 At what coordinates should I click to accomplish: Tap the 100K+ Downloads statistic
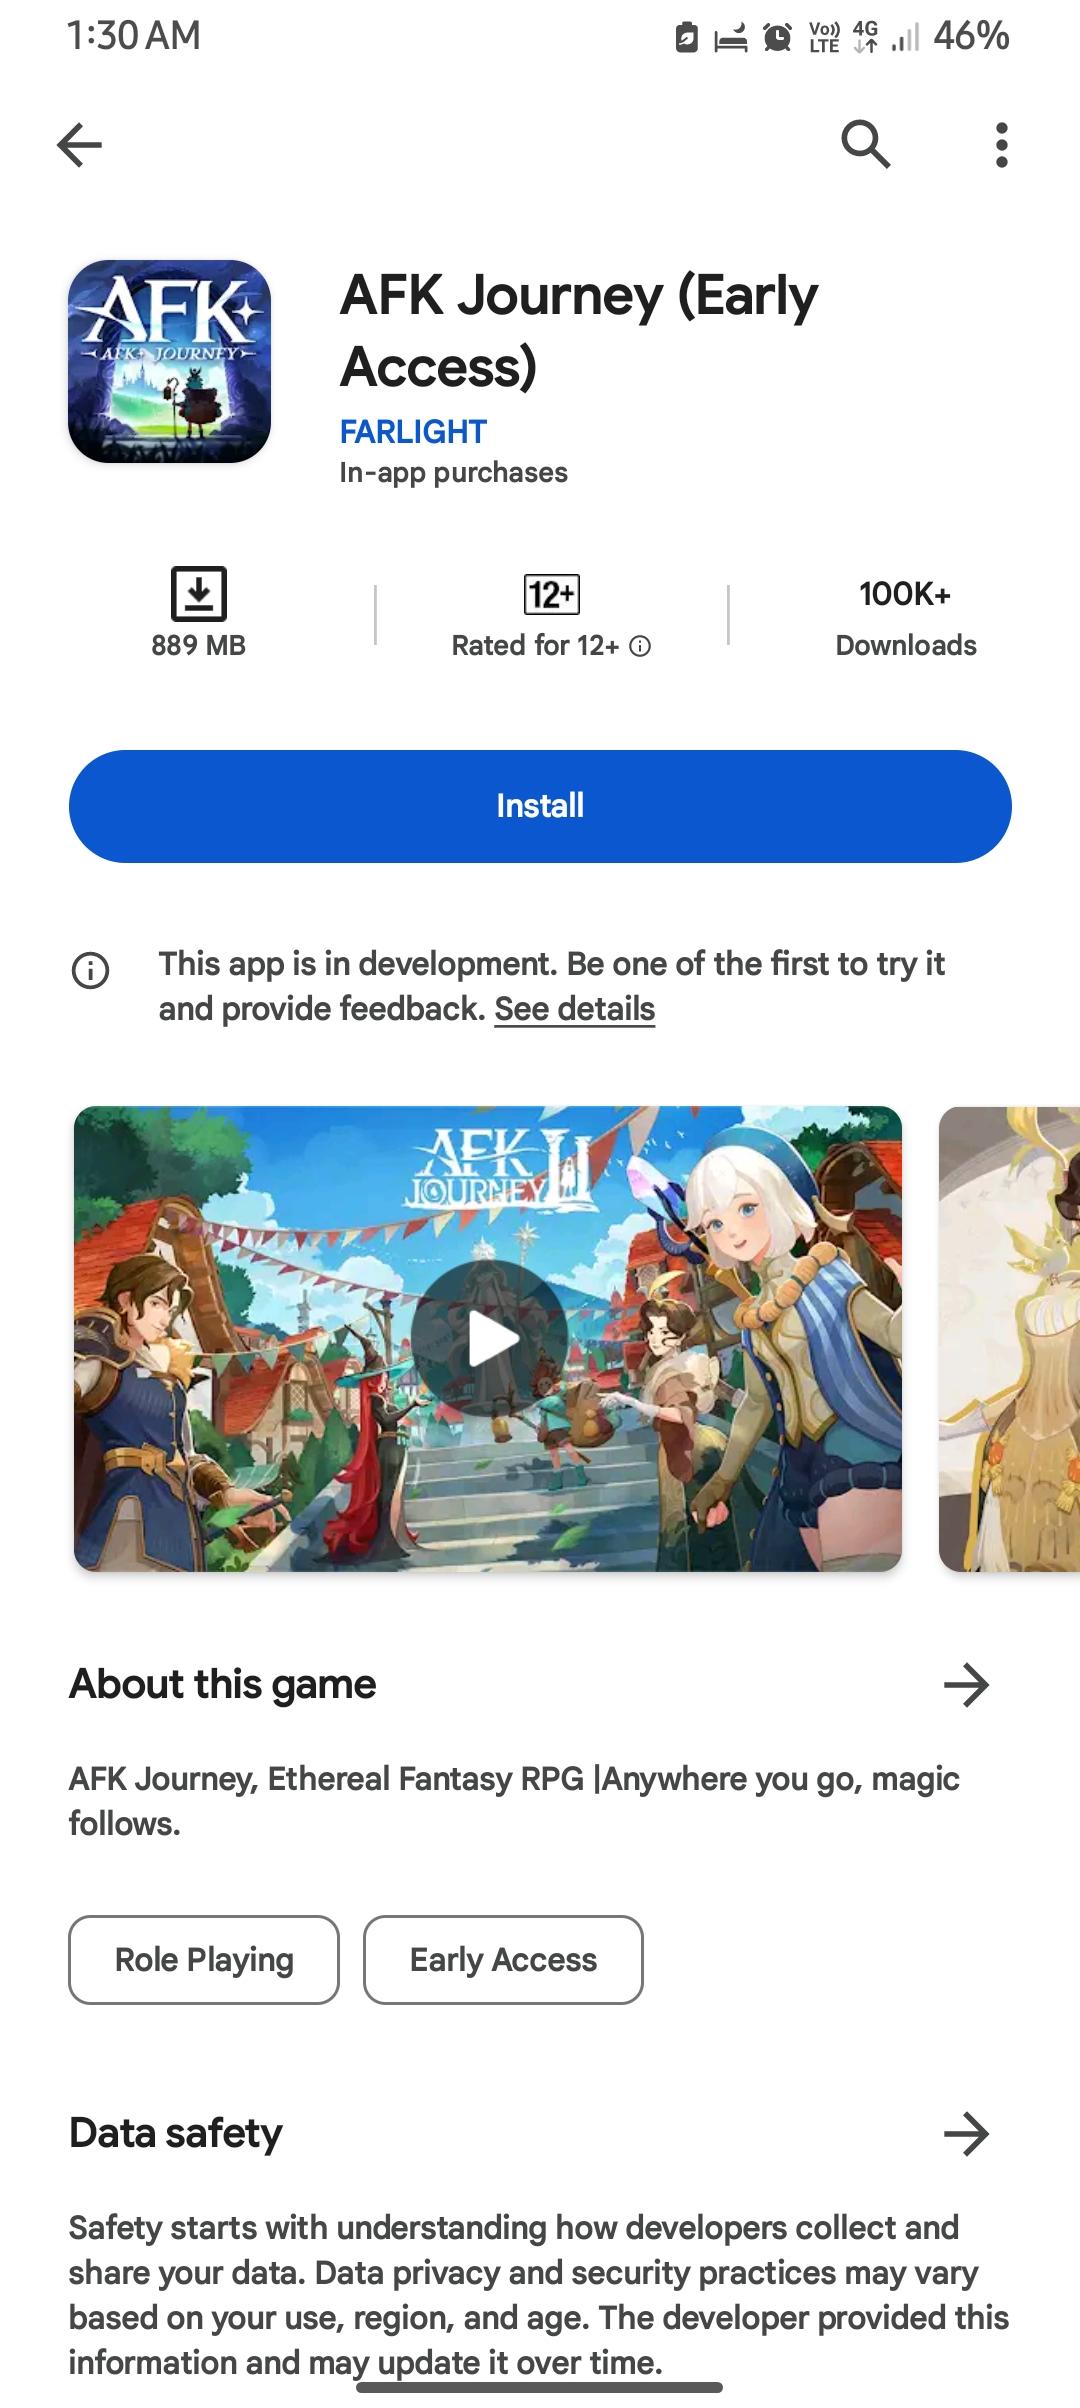coord(905,618)
